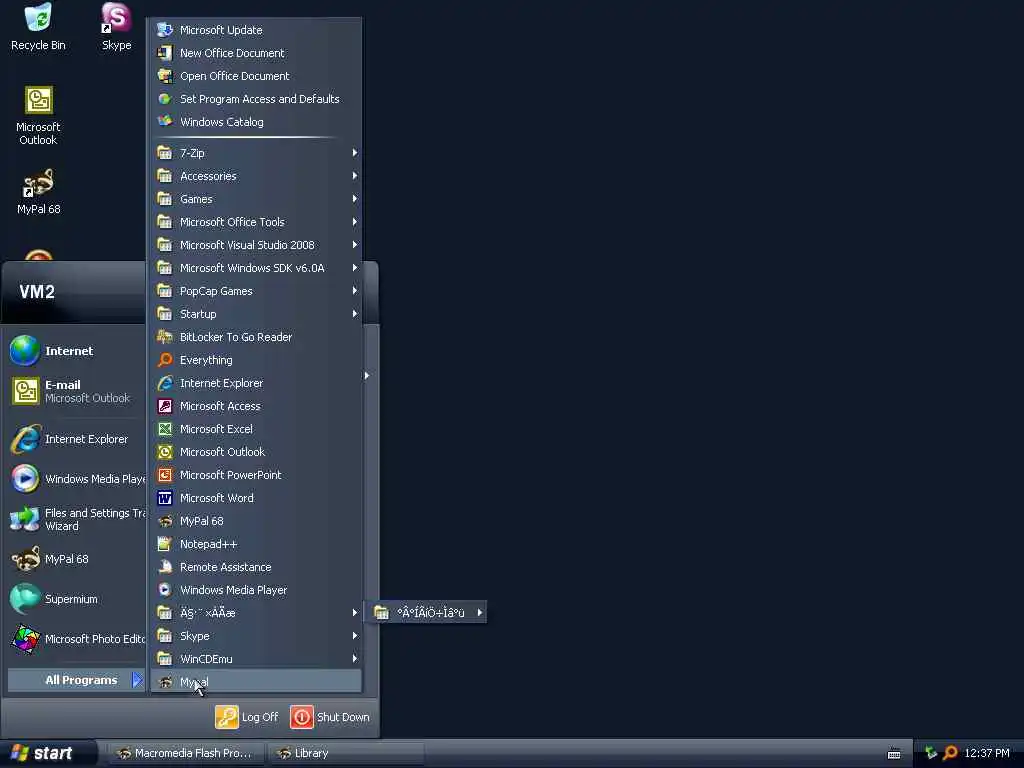Expand the Games submenu arrow
1024x768 pixels.
355,199
